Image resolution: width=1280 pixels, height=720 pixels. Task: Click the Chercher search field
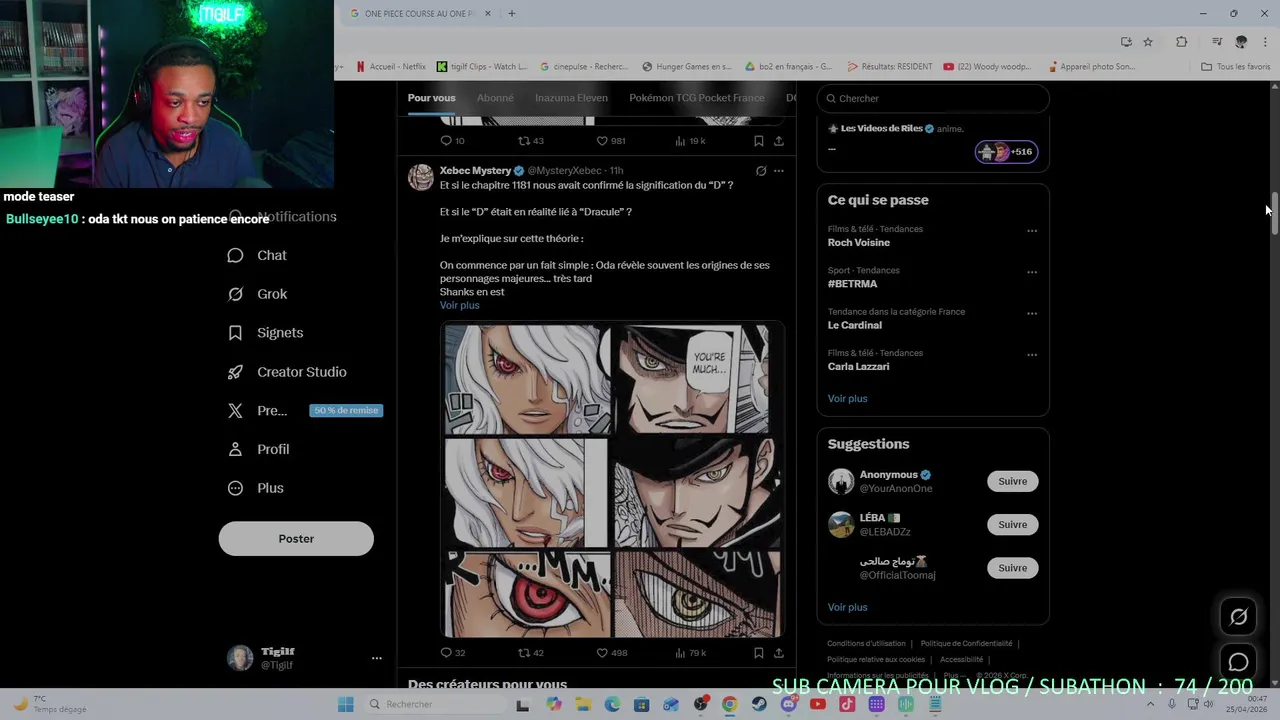pyautogui.click(x=933, y=98)
